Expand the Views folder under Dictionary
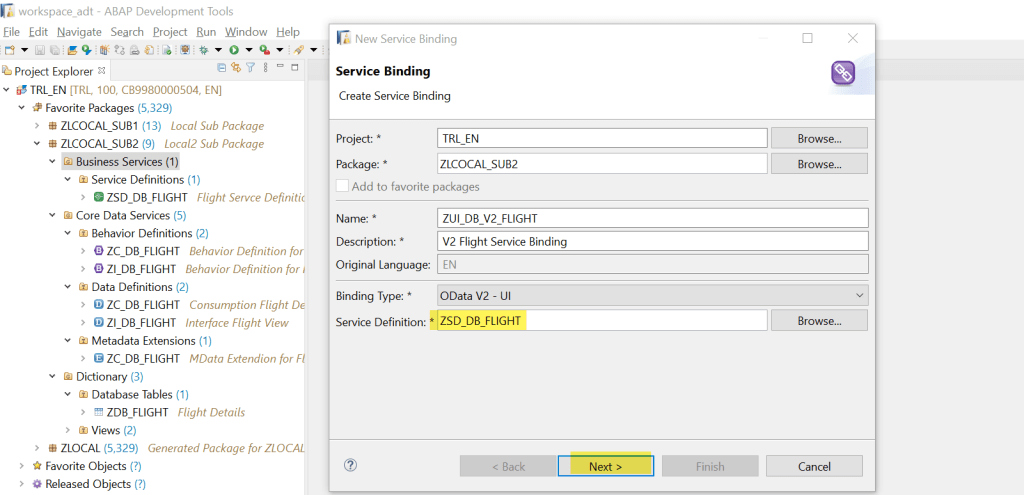This screenshot has width=1024, height=495. [x=68, y=430]
